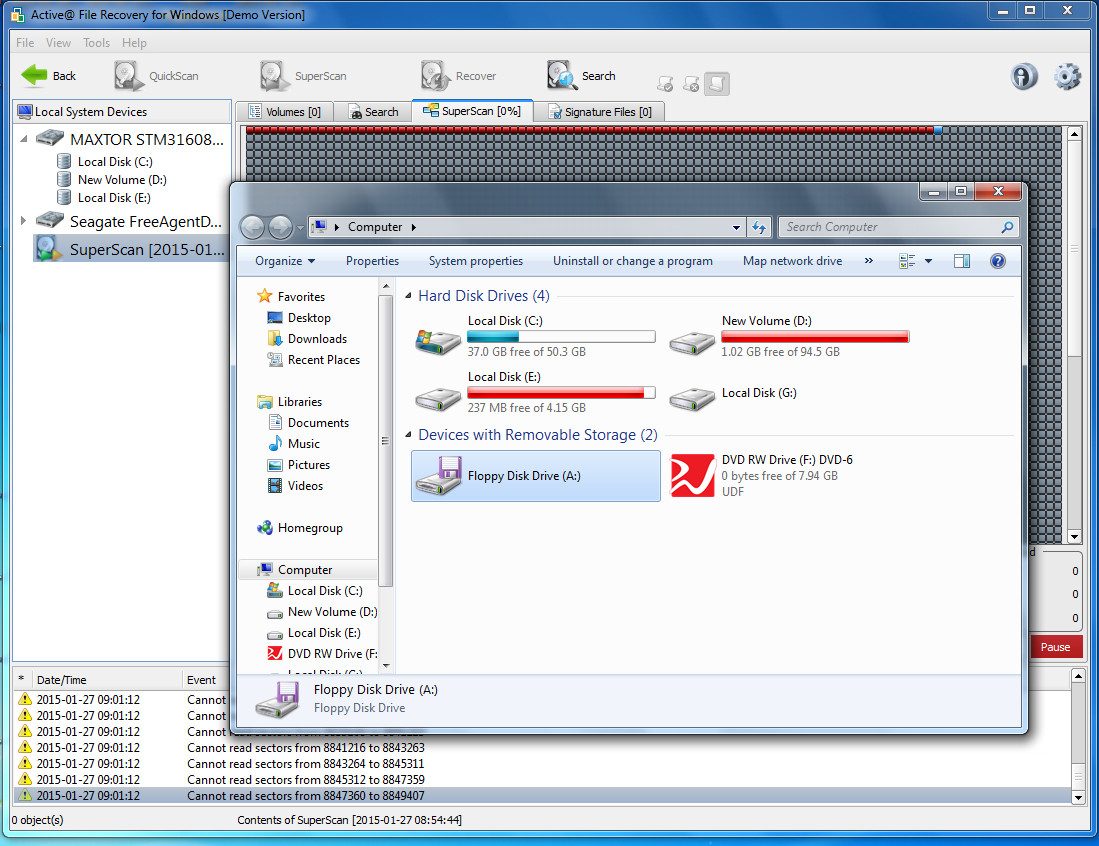This screenshot has height=846, width=1099.
Task: Select the Floppy Disk Drive (A:) item
Action: 535,476
